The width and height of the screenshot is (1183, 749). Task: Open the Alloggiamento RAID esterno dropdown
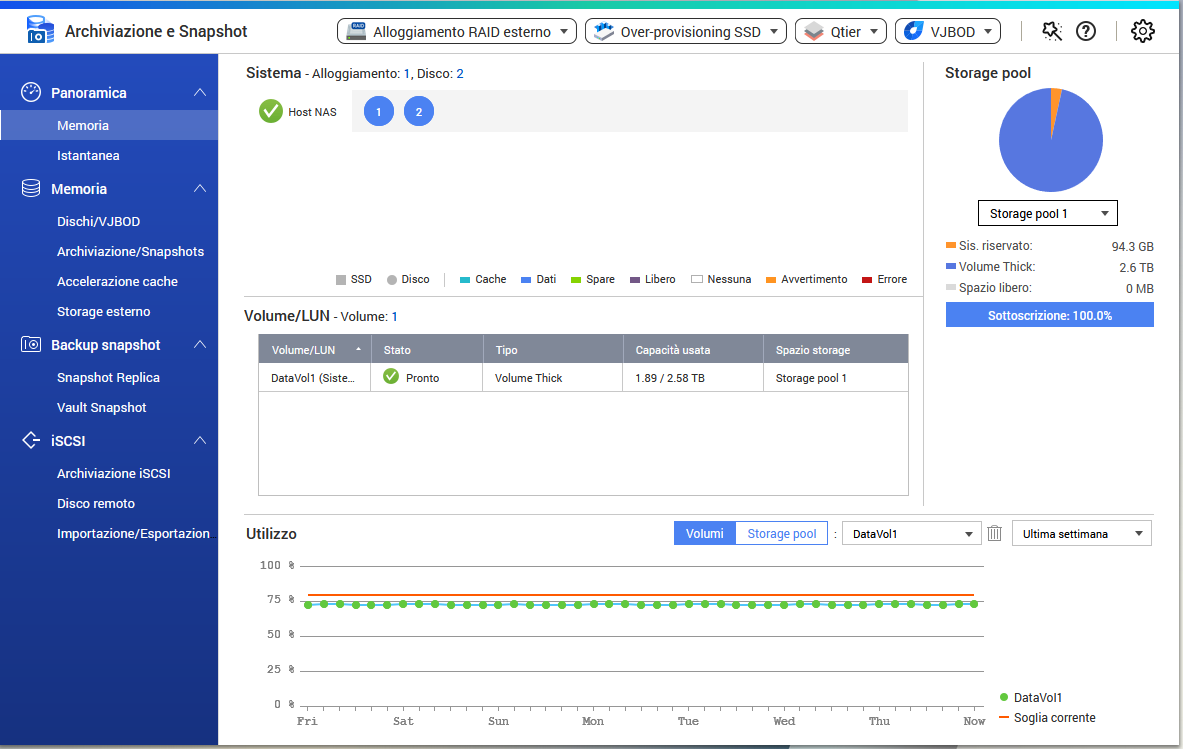(x=457, y=32)
